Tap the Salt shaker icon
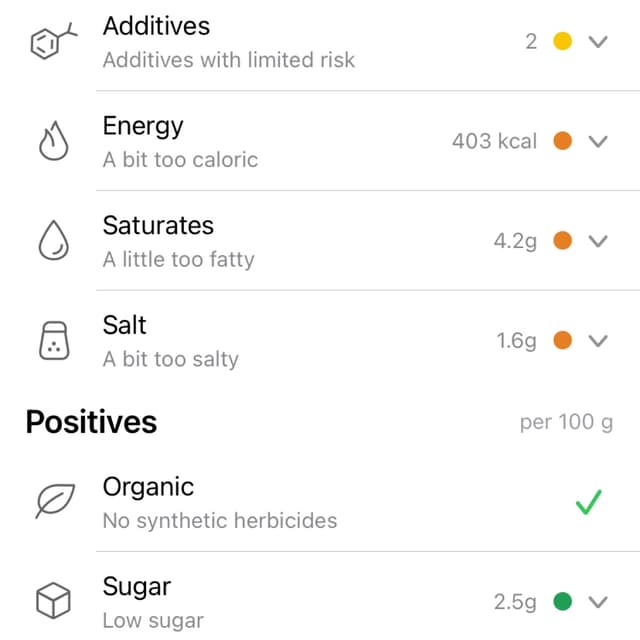This screenshot has width=640, height=640. click(54, 340)
